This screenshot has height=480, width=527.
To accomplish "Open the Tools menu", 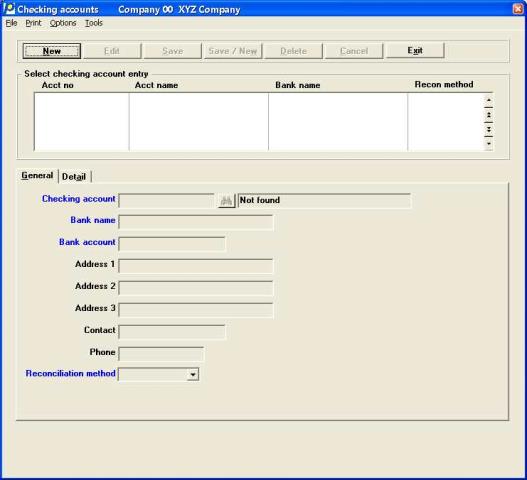I will click(93, 23).
